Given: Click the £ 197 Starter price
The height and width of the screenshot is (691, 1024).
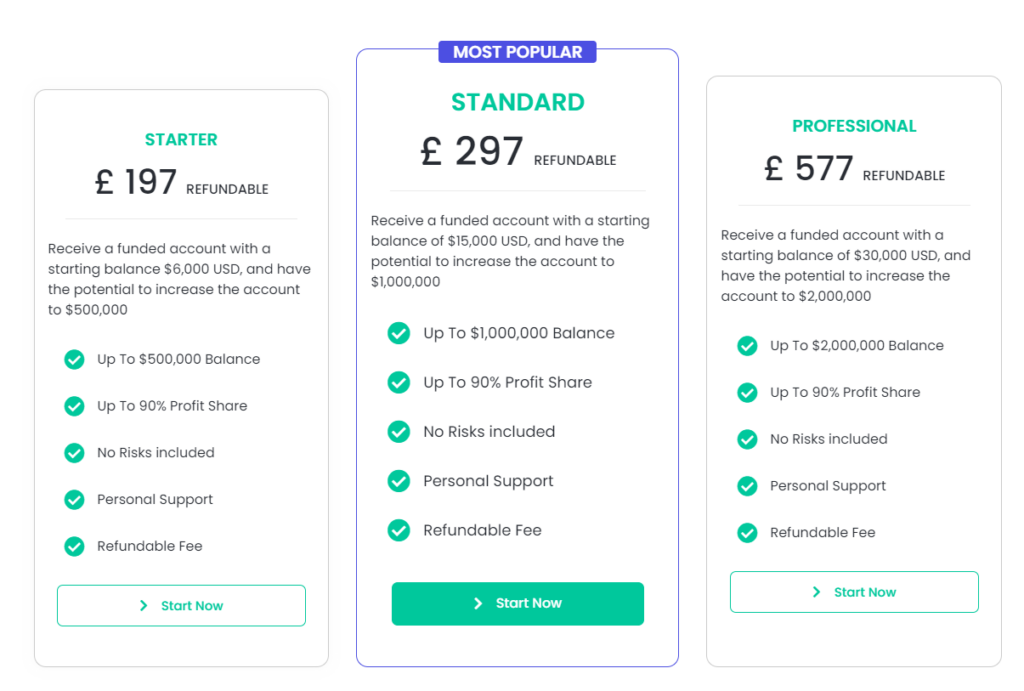Looking at the screenshot, I should [137, 182].
